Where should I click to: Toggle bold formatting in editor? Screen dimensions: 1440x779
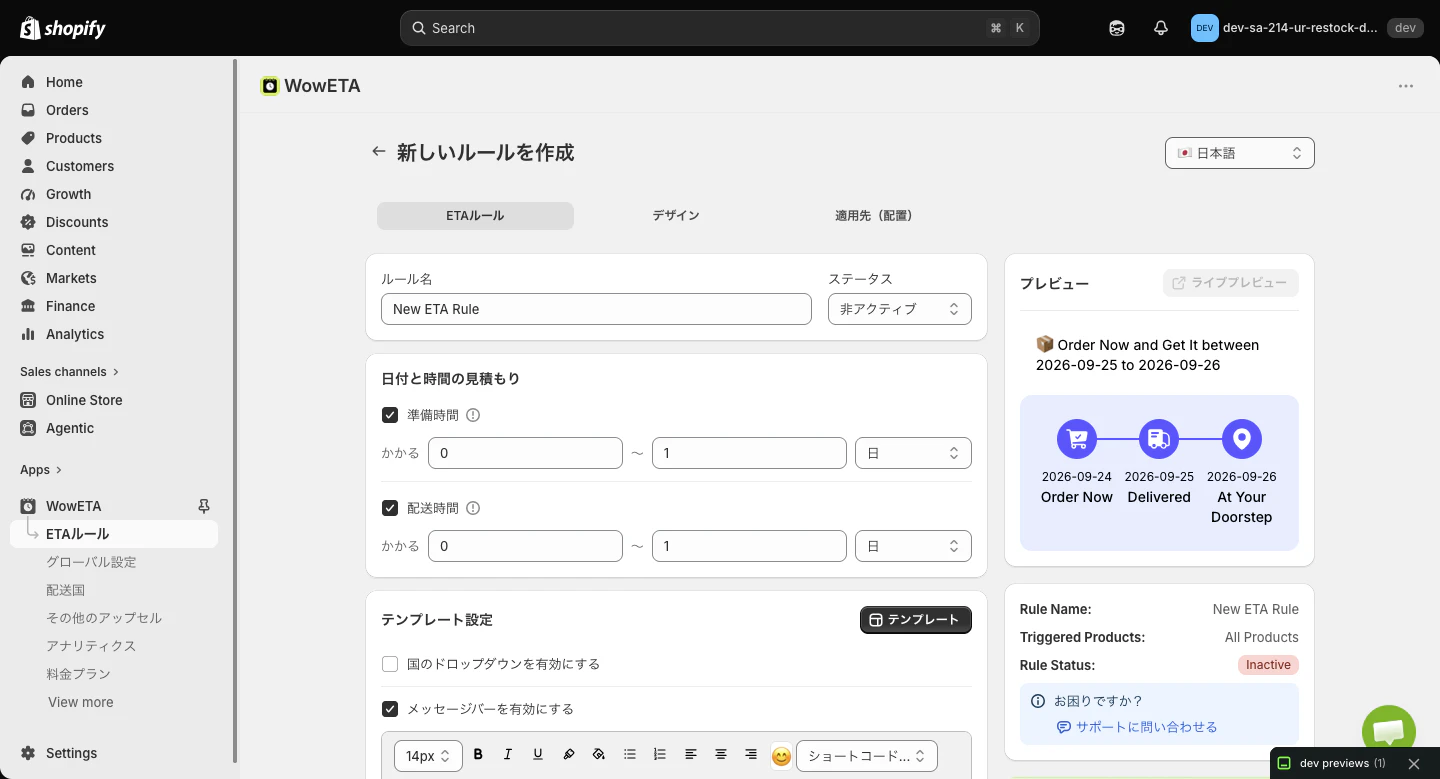click(x=478, y=755)
